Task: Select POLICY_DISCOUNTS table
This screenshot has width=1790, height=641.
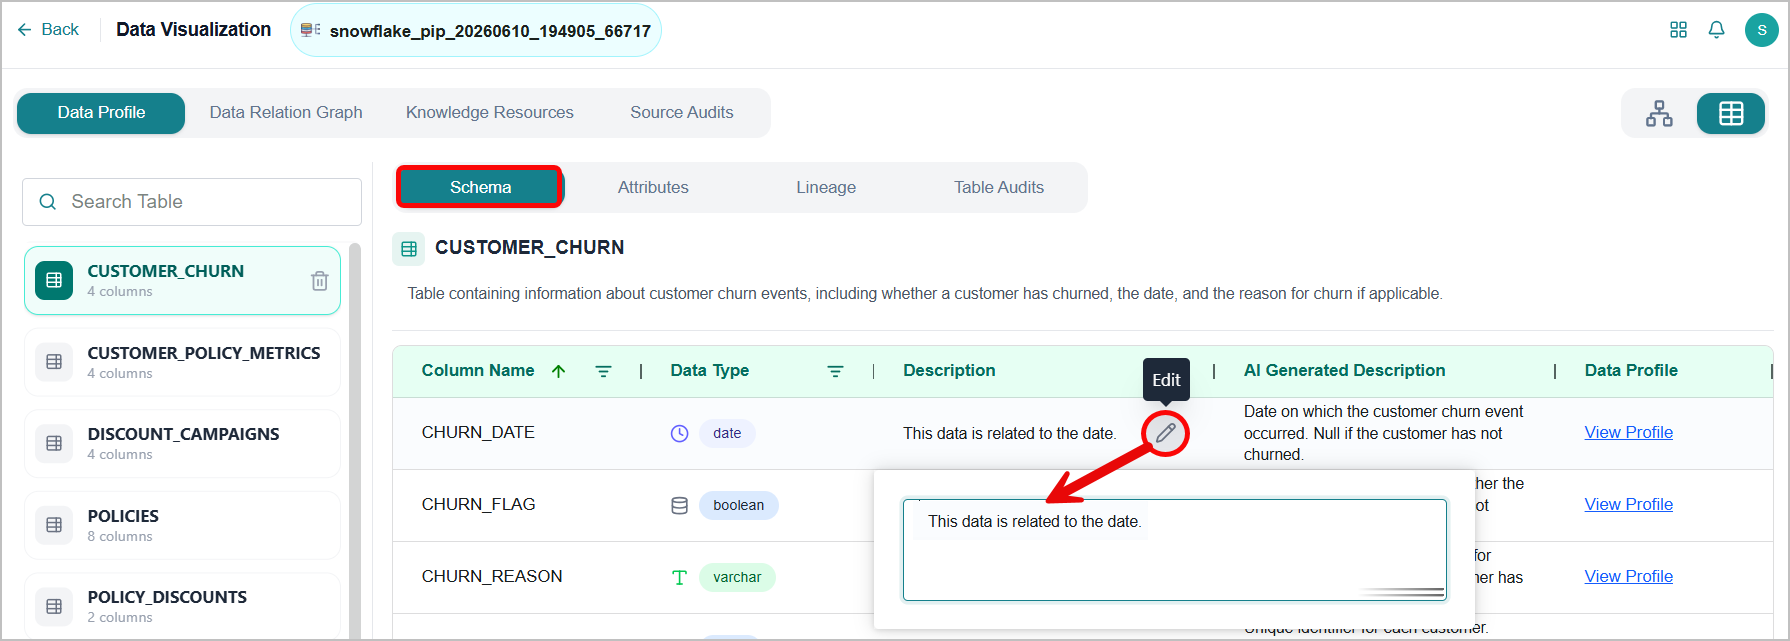Action: [182, 606]
